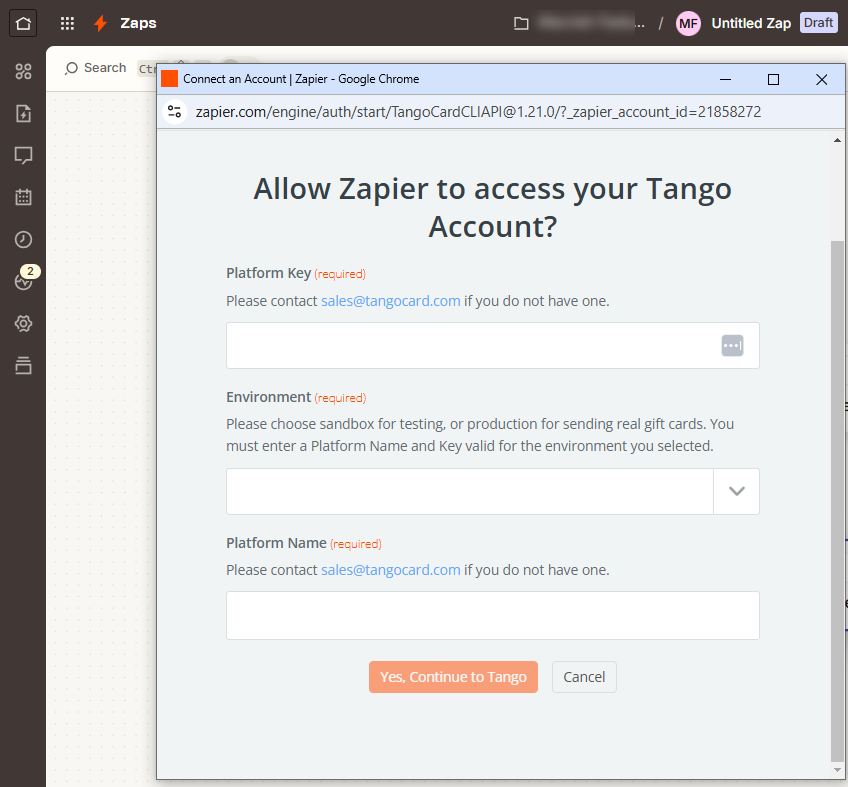Click the Cancel button

(x=584, y=677)
